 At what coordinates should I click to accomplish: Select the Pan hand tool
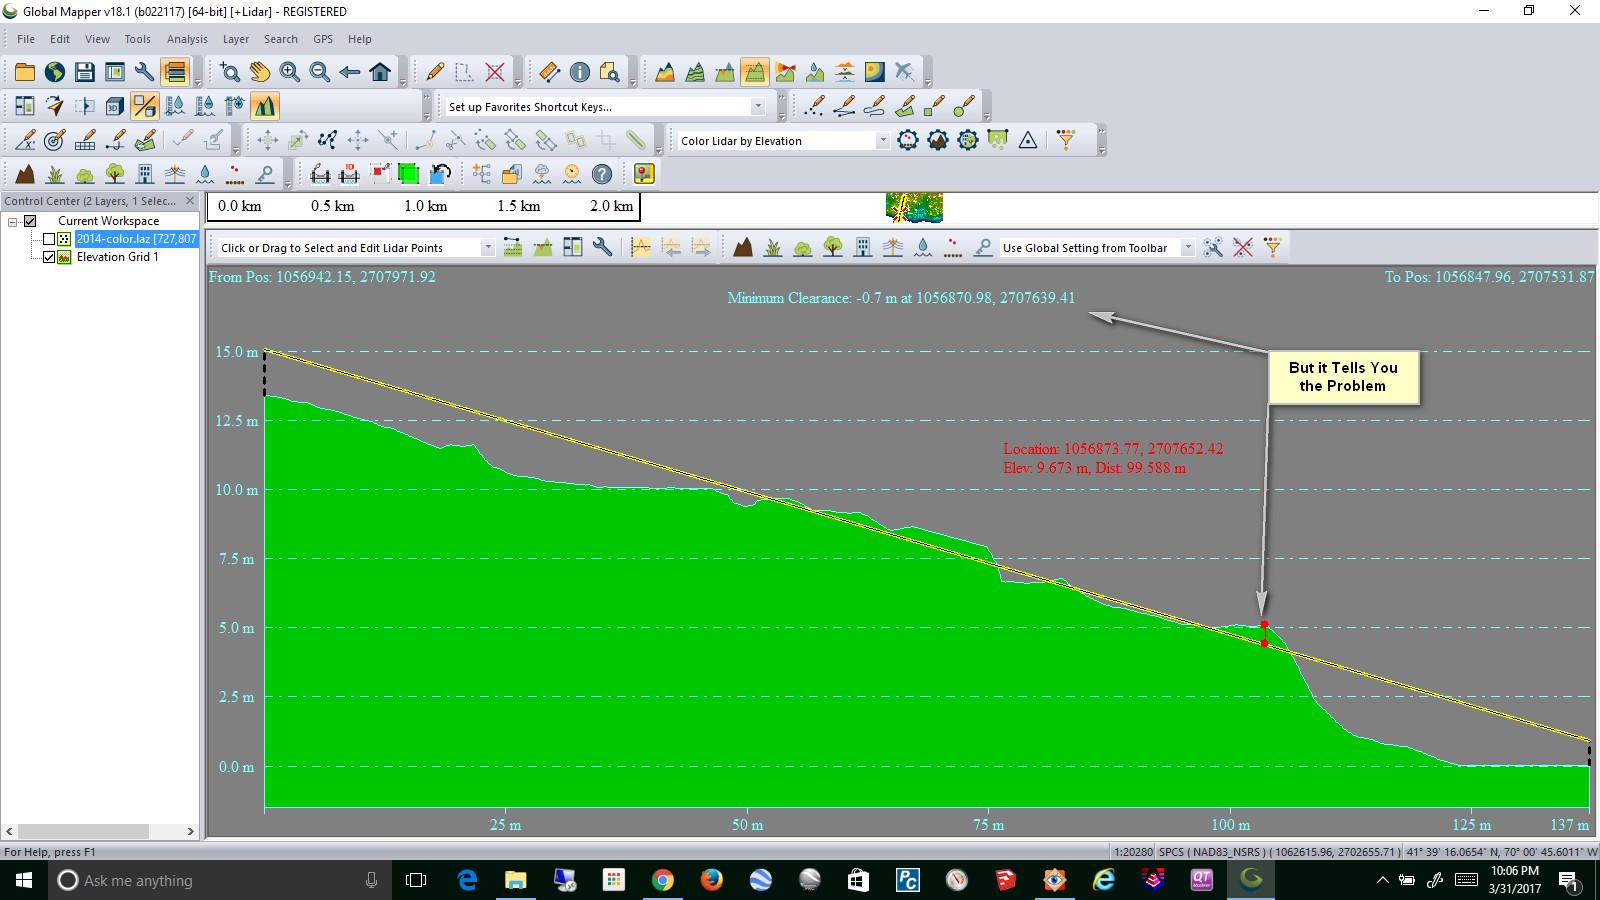pos(260,72)
